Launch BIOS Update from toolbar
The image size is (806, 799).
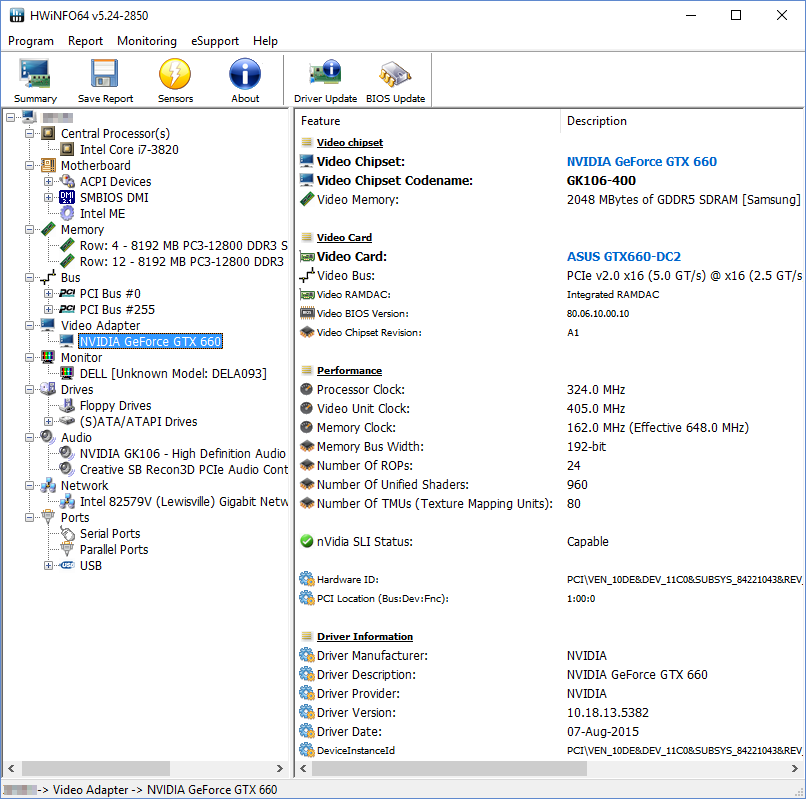pos(395,81)
